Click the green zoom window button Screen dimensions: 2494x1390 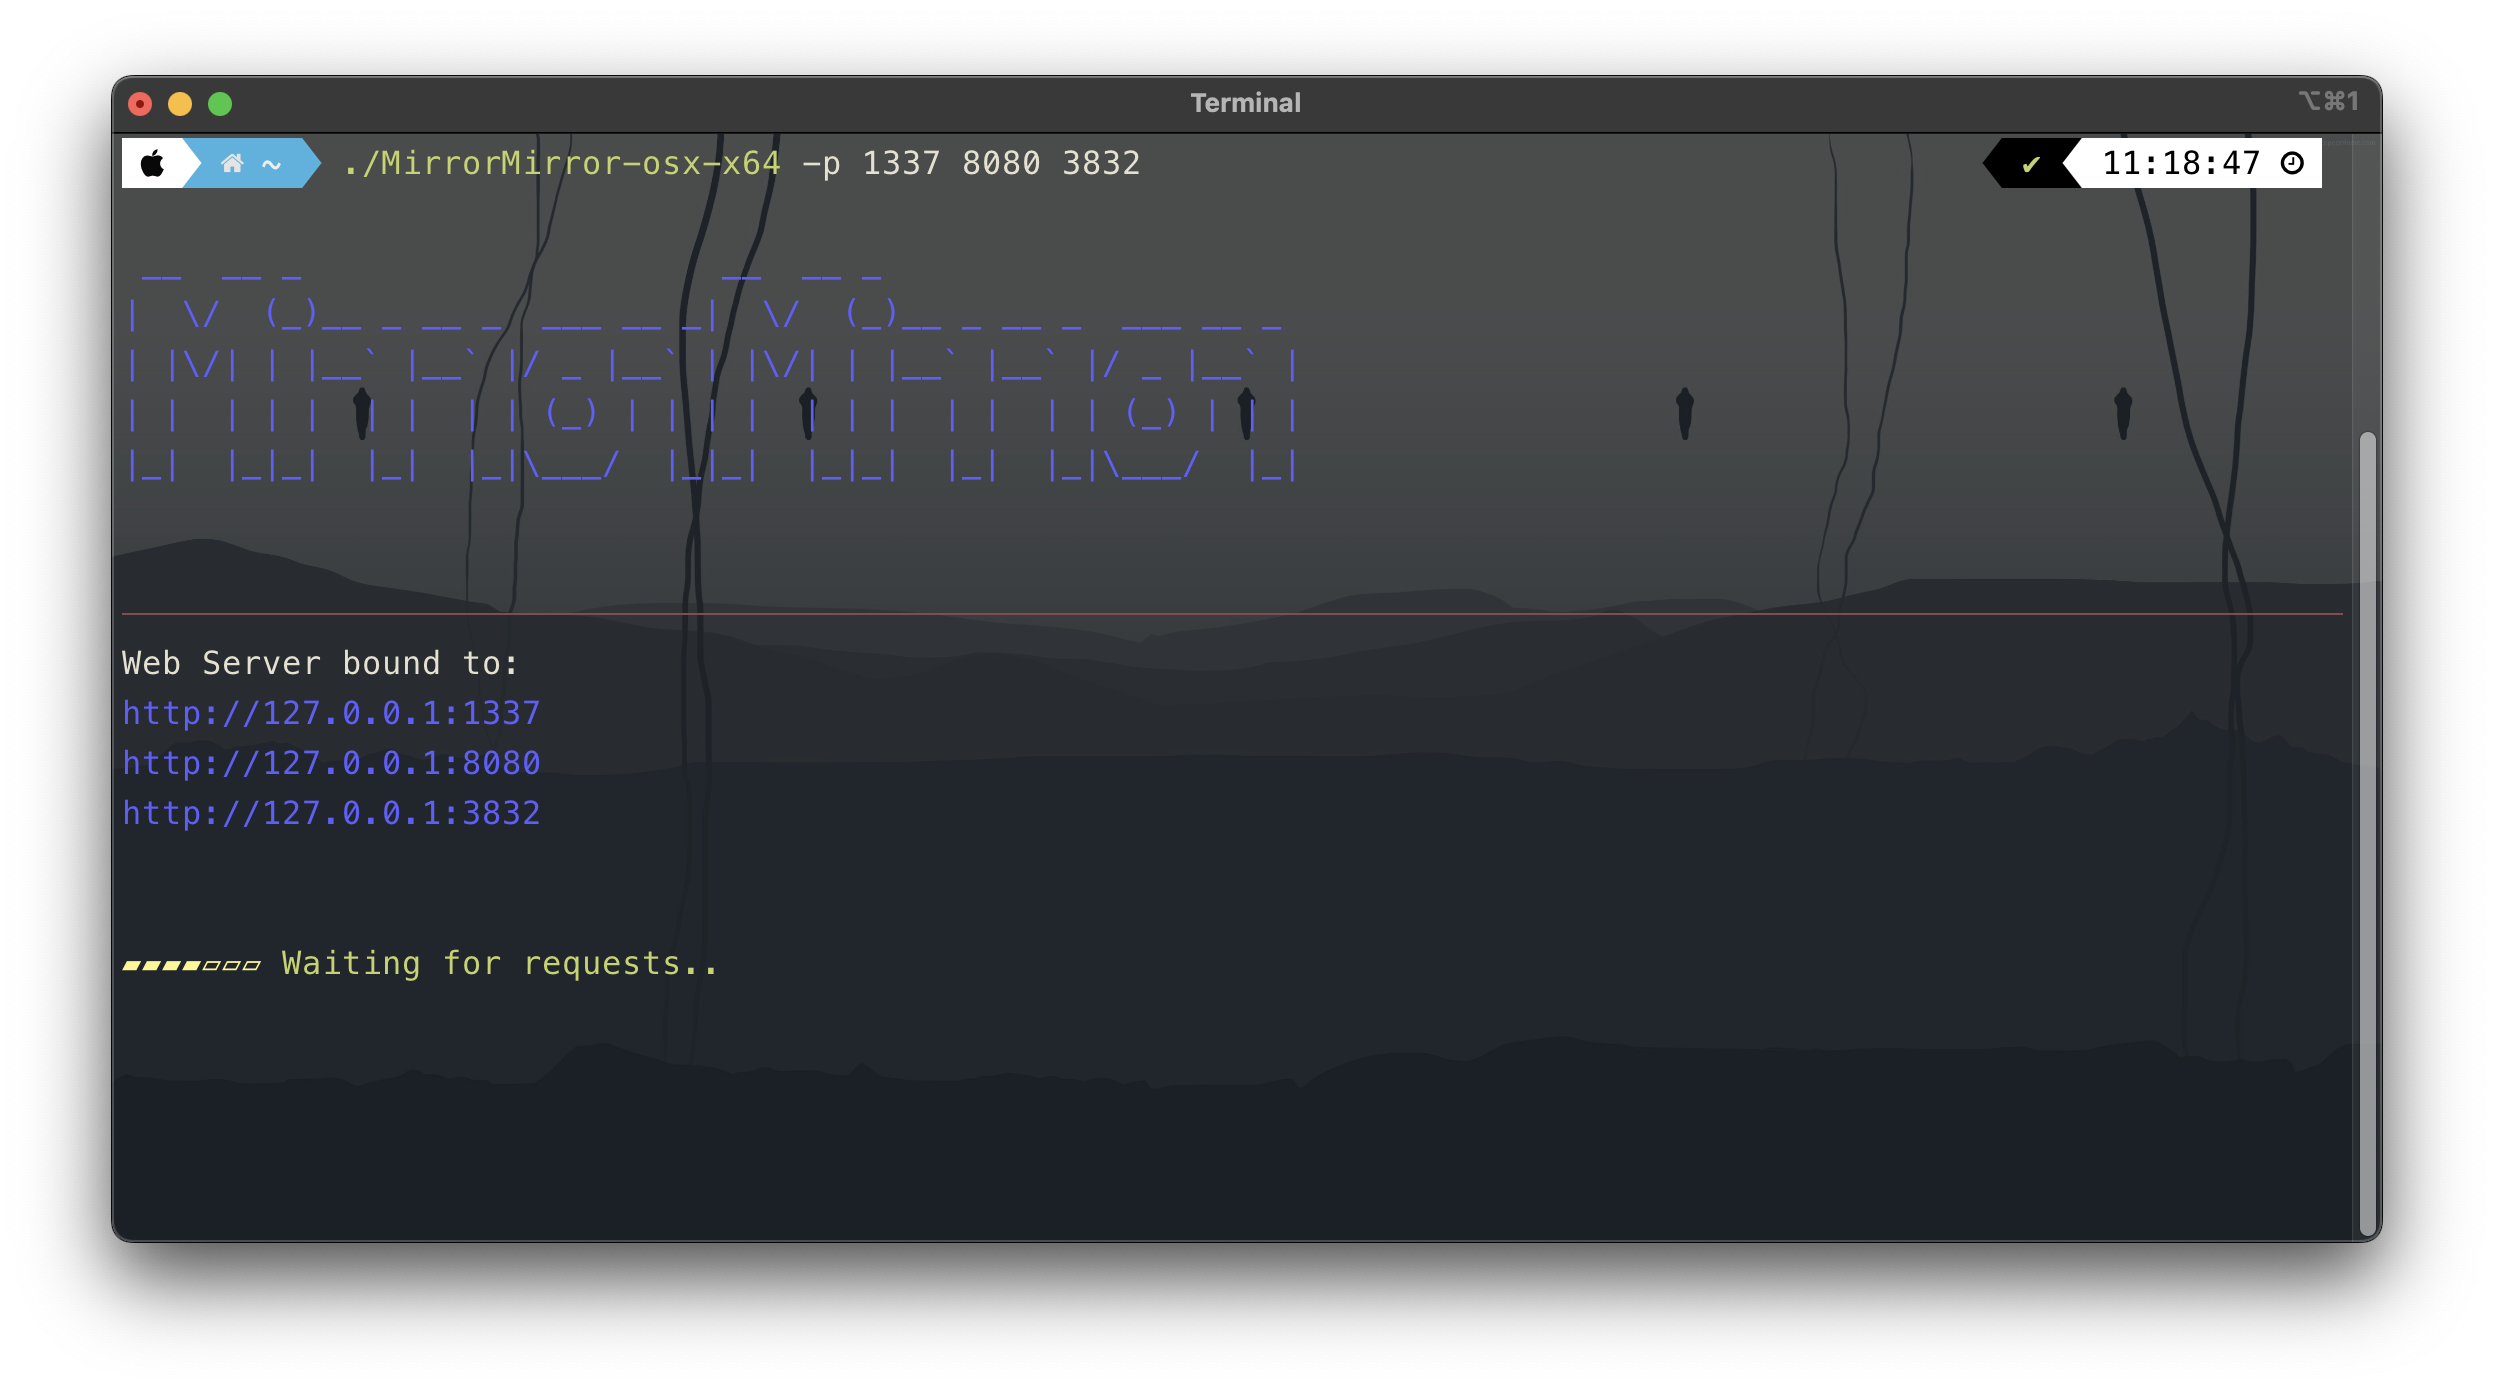(220, 104)
